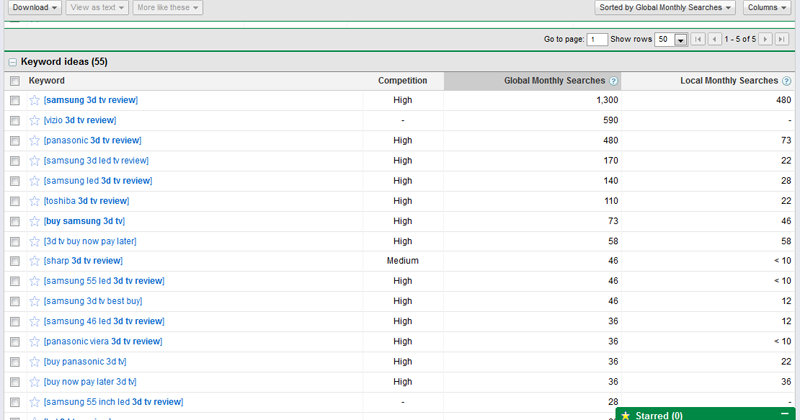
Task: Open the Show rows dropdown
Action: (x=681, y=39)
